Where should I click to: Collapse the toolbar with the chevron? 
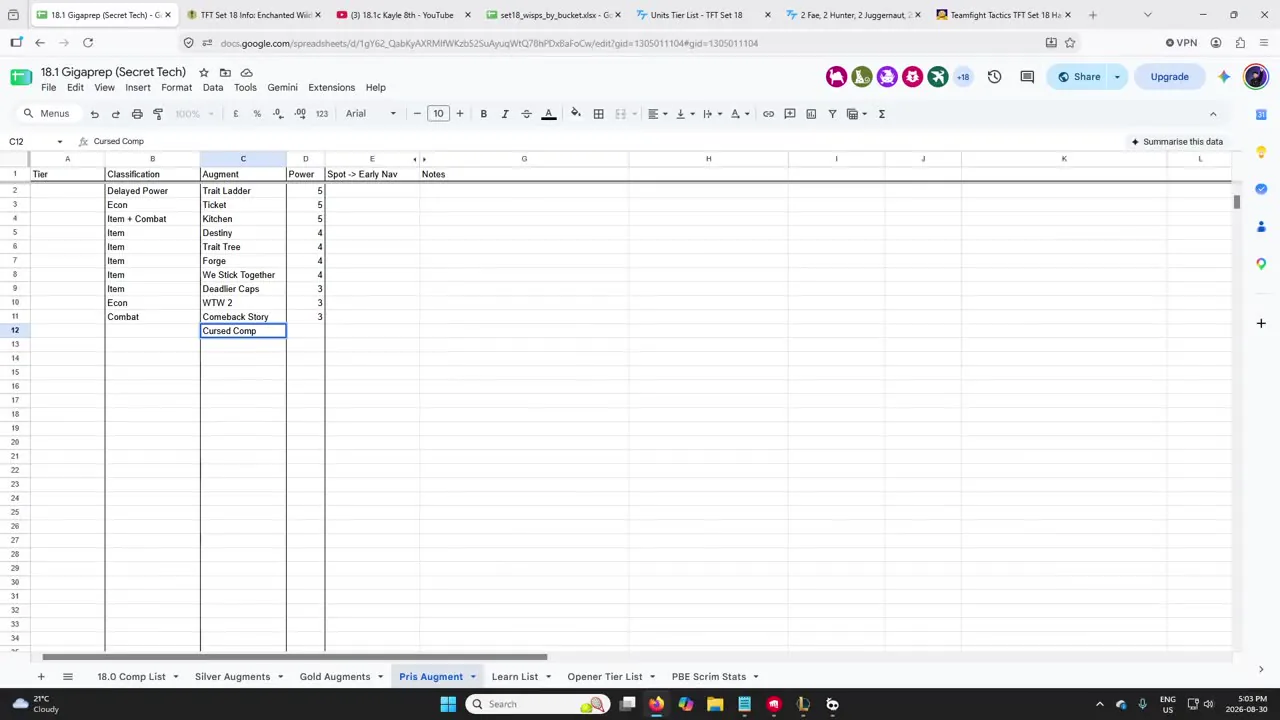click(1213, 114)
